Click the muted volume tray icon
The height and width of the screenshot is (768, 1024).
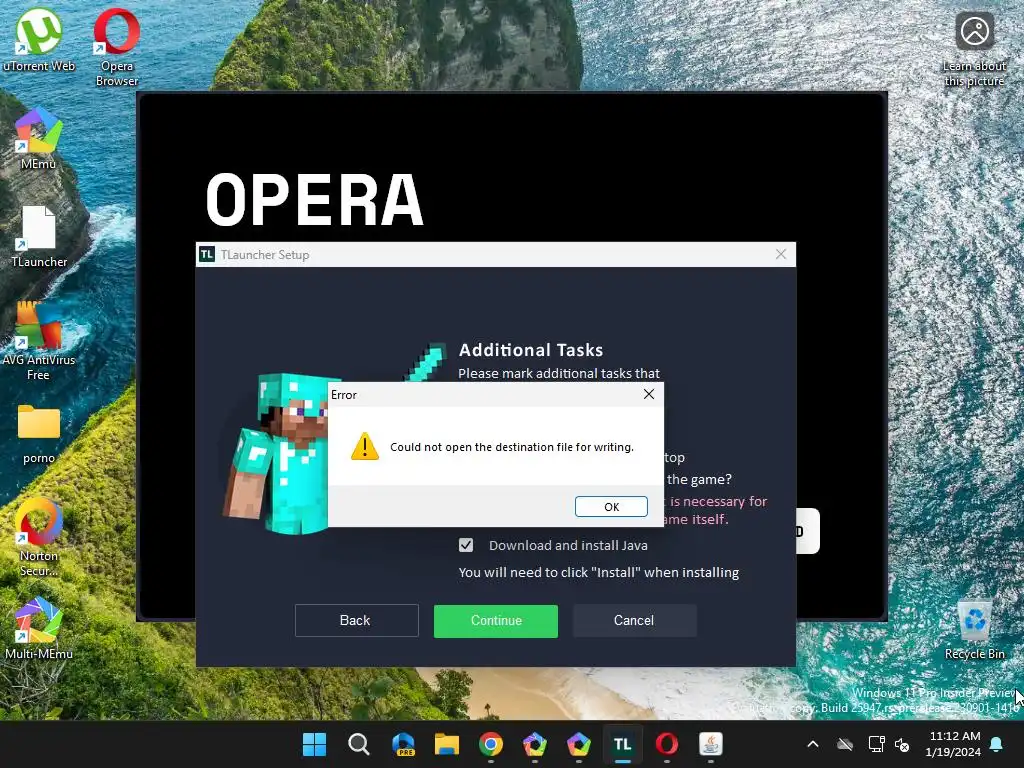[902, 744]
